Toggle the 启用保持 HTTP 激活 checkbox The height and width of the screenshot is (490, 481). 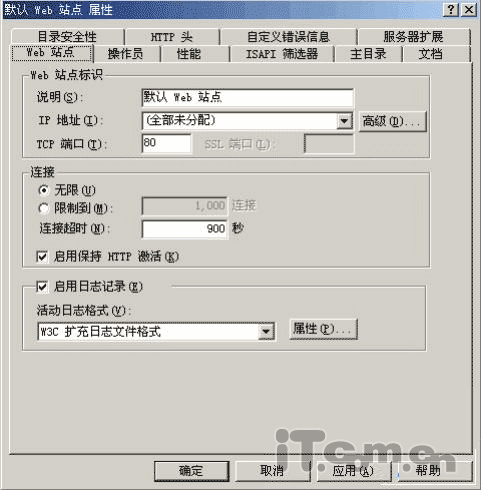[42, 257]
